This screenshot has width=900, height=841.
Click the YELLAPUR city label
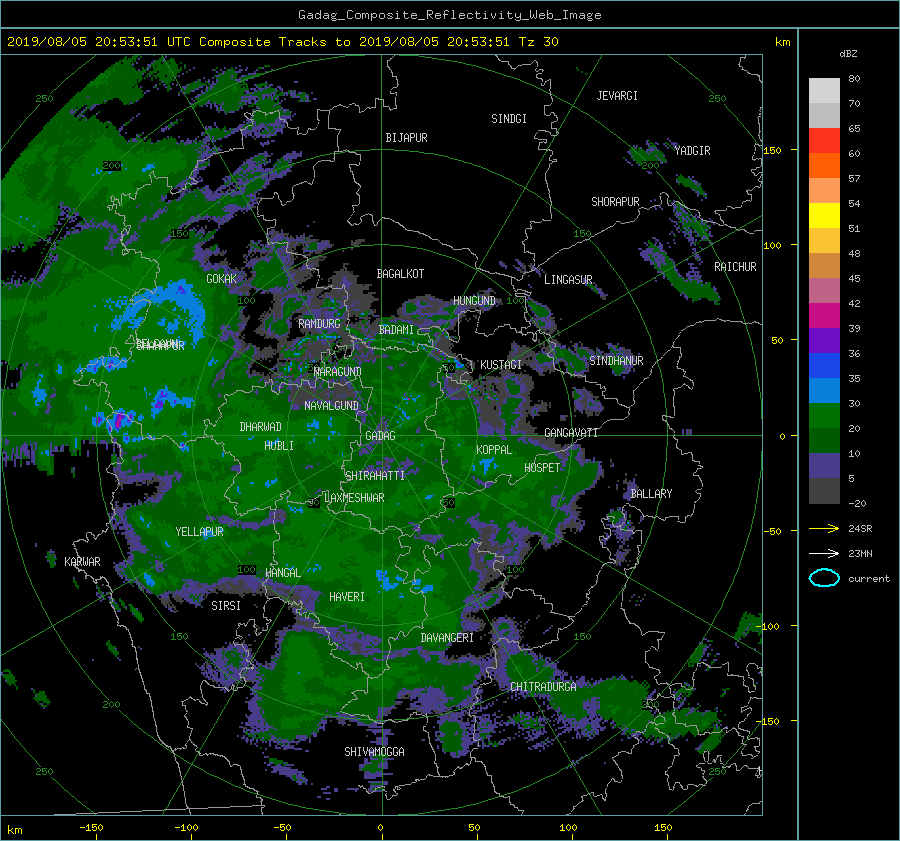coord(199,532)
